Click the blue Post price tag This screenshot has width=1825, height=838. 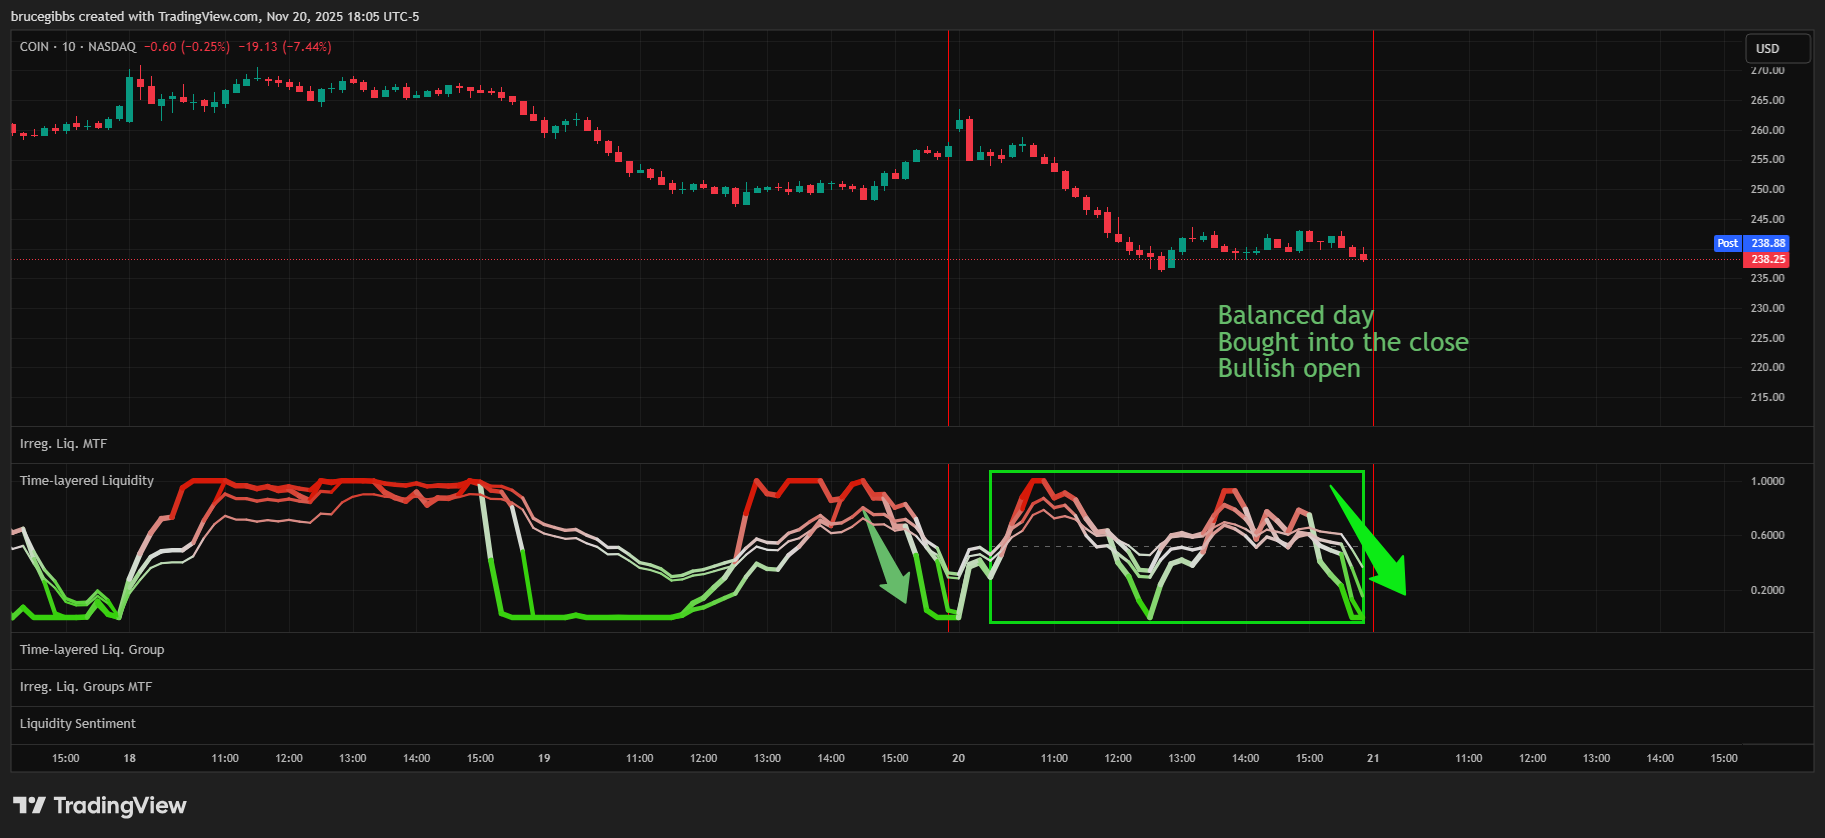pyautogui.click(x=1727, y=243)
